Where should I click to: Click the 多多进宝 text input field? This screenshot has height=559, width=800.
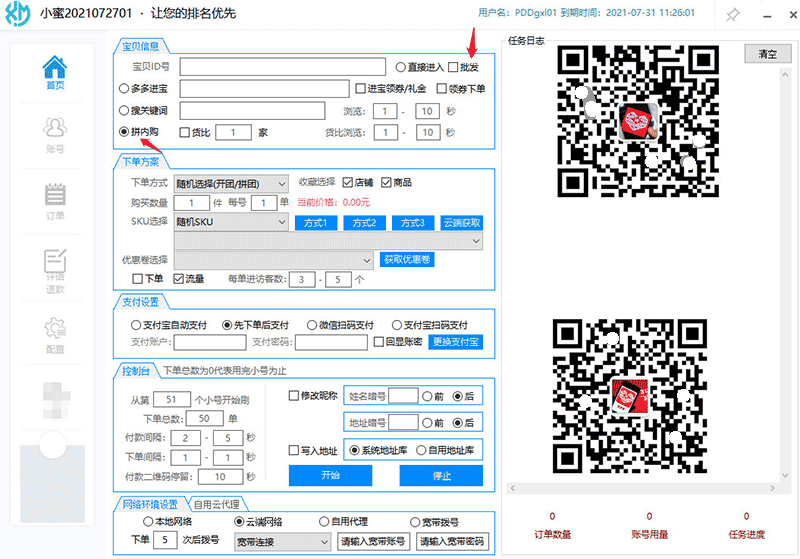point(264,89)
